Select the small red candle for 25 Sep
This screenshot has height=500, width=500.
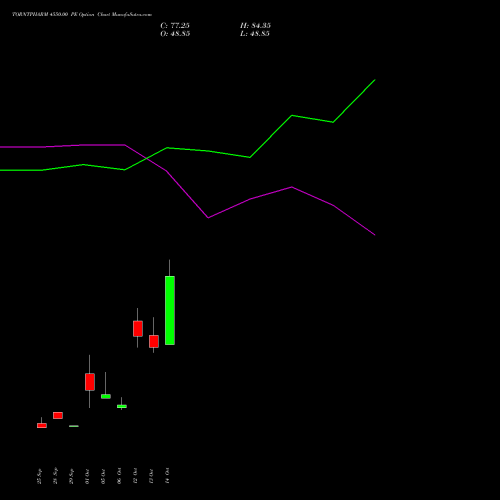click(x=42, y=425)
